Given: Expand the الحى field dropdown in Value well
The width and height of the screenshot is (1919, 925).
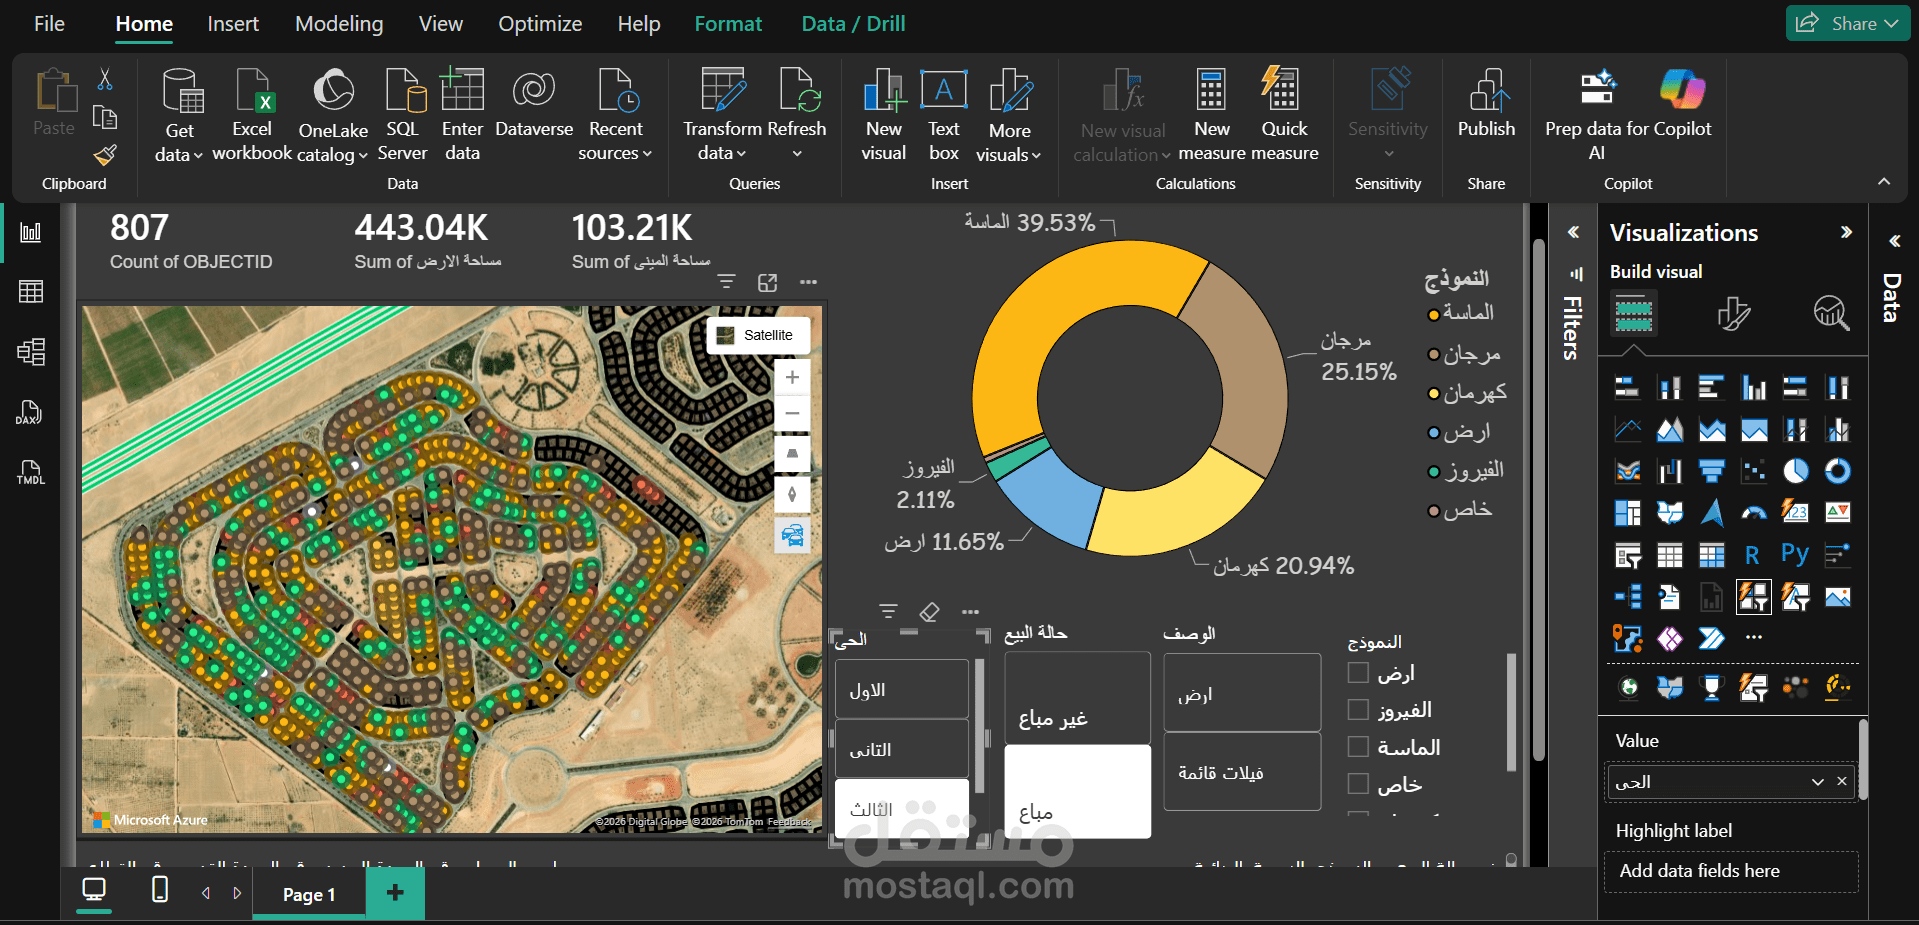Looking at the screenshot, I should 1818,782.
